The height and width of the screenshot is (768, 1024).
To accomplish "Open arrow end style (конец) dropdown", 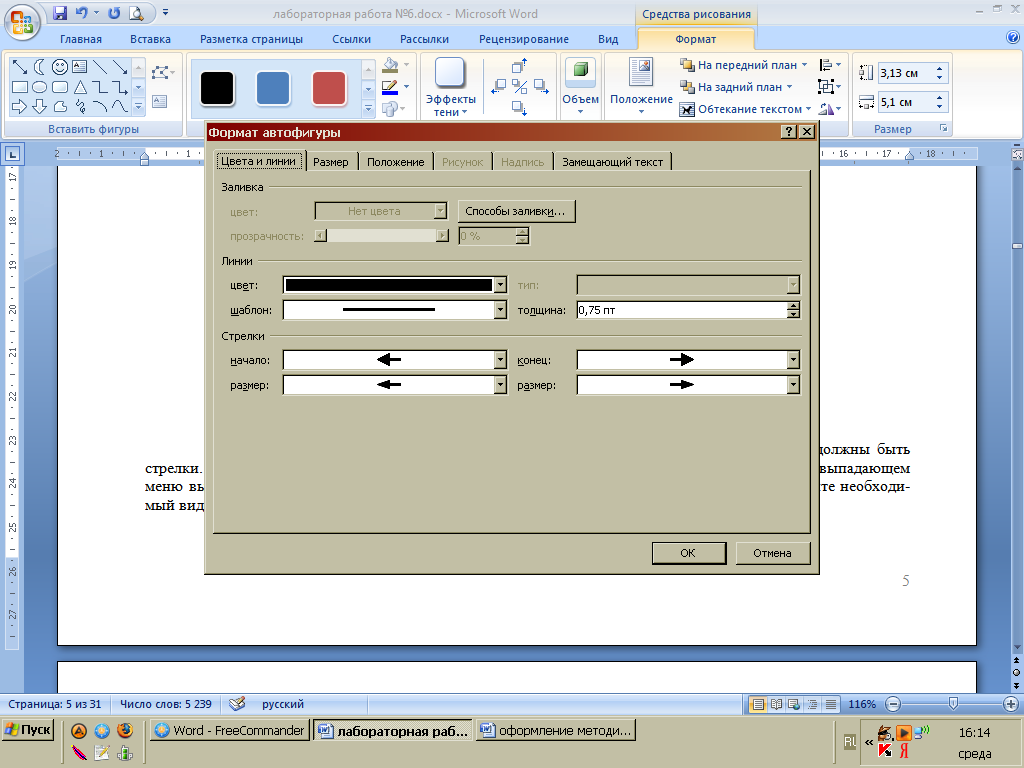I will [x=793, y=359].
